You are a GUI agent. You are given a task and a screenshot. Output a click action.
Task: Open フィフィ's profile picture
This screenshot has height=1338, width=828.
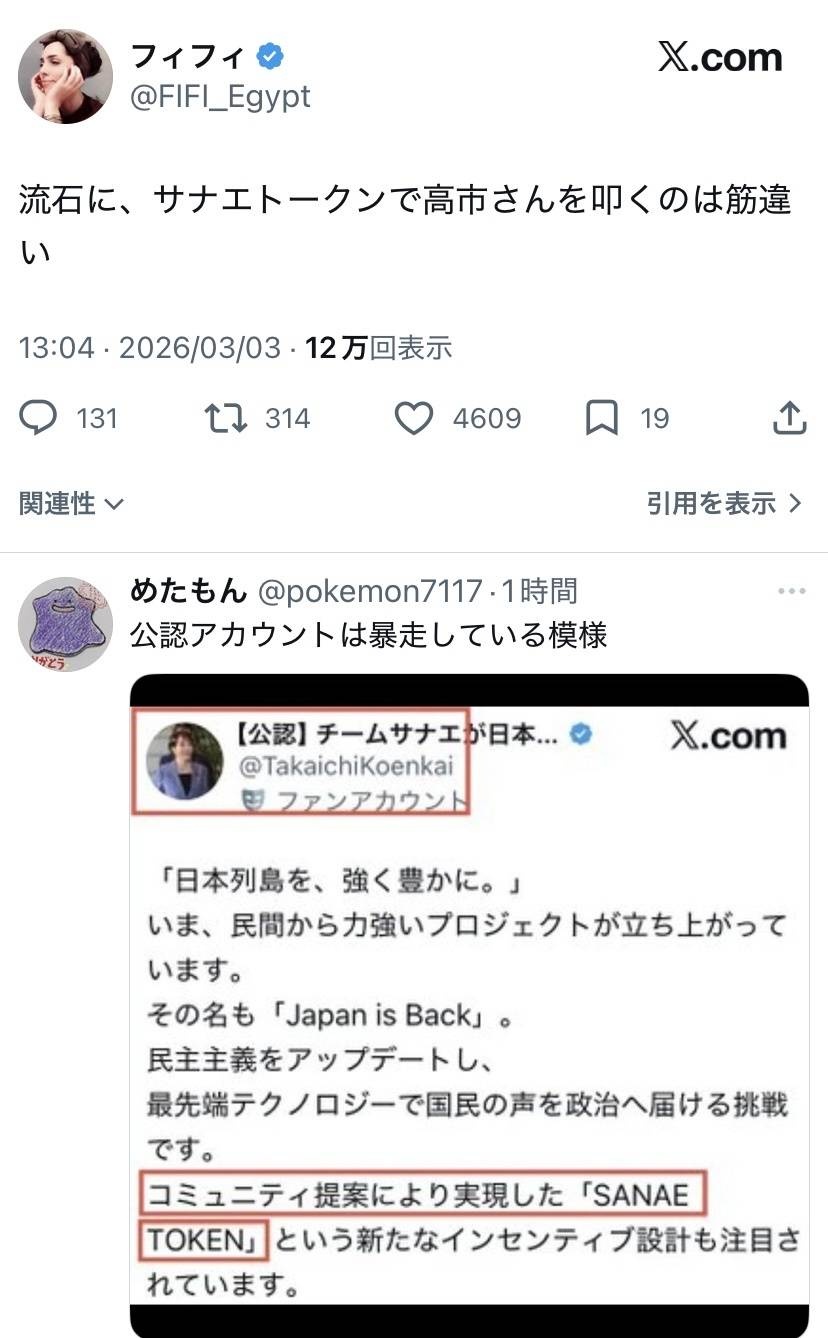pyautogui.click(x=65, y=76)
